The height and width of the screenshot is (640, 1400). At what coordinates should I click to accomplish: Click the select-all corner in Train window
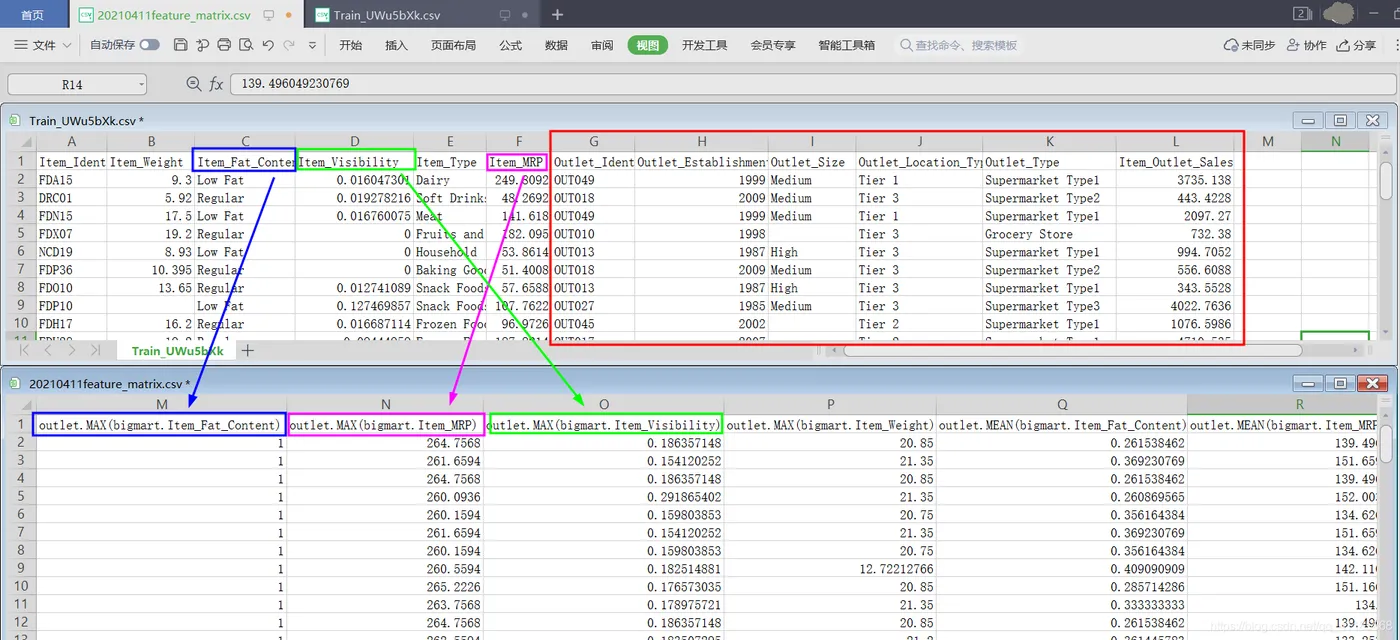pyautogui.click(x=19, y=142)
